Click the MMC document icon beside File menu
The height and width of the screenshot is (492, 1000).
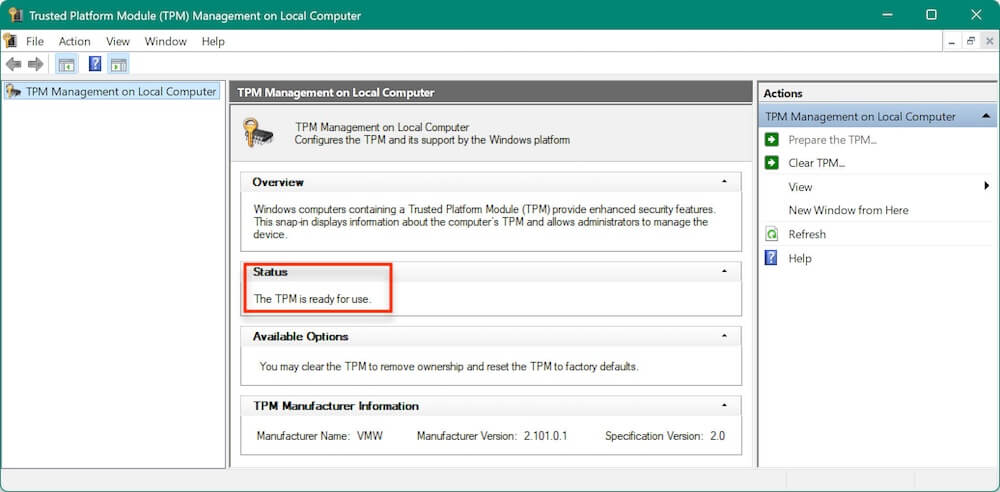pyautogui.click(x=9, y=41)
